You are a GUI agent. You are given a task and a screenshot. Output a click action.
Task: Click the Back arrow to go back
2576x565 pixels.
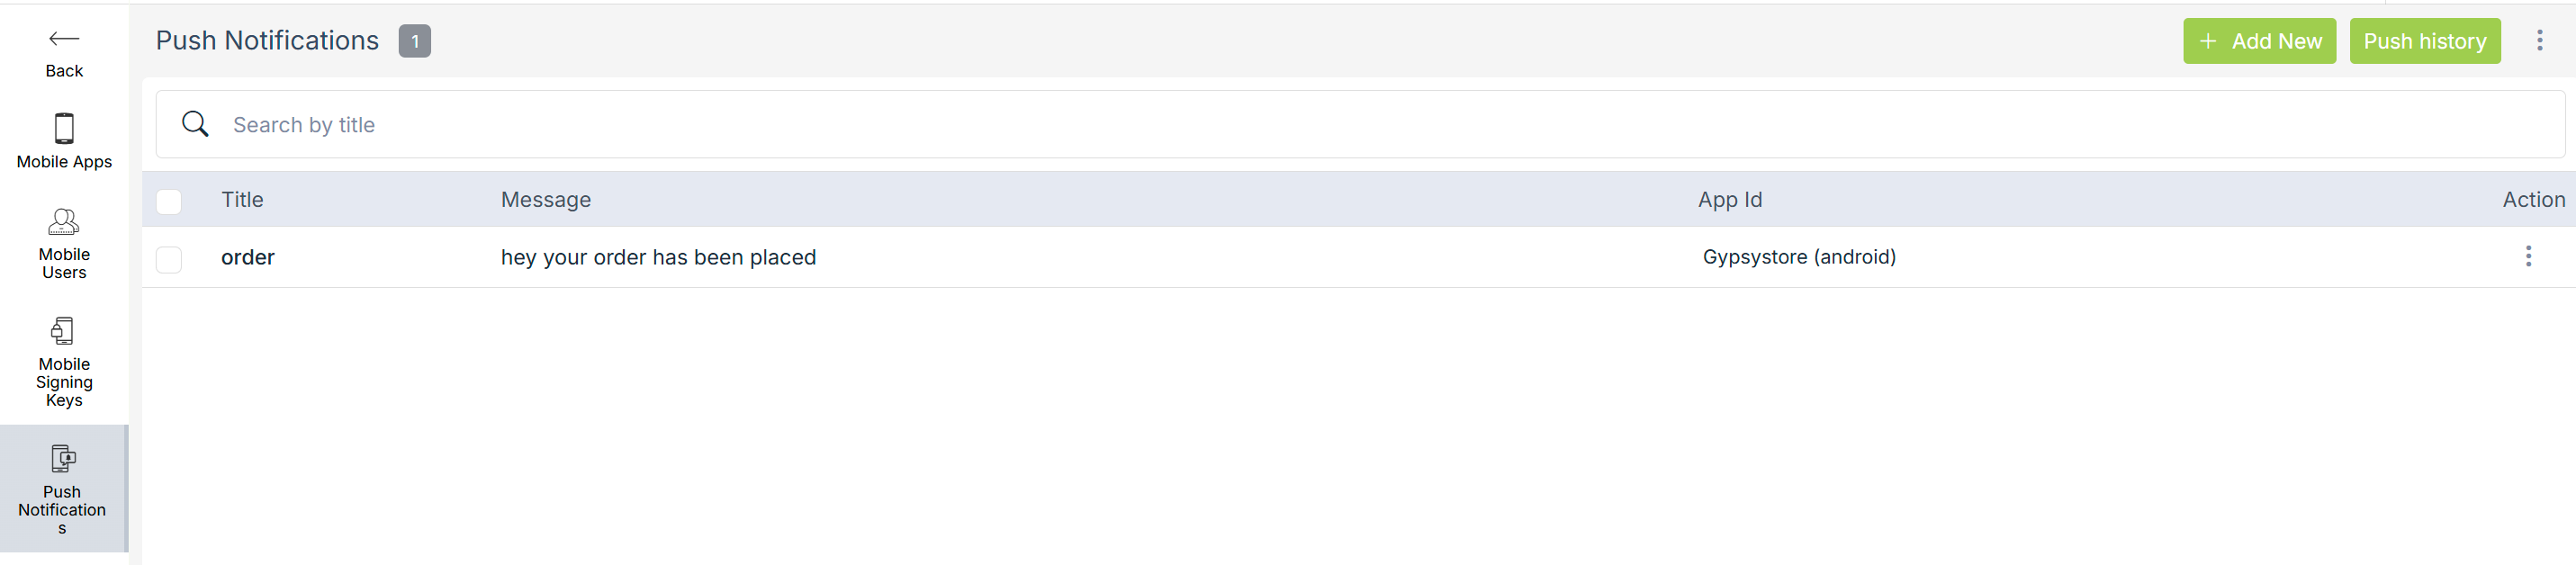[63, 38]
